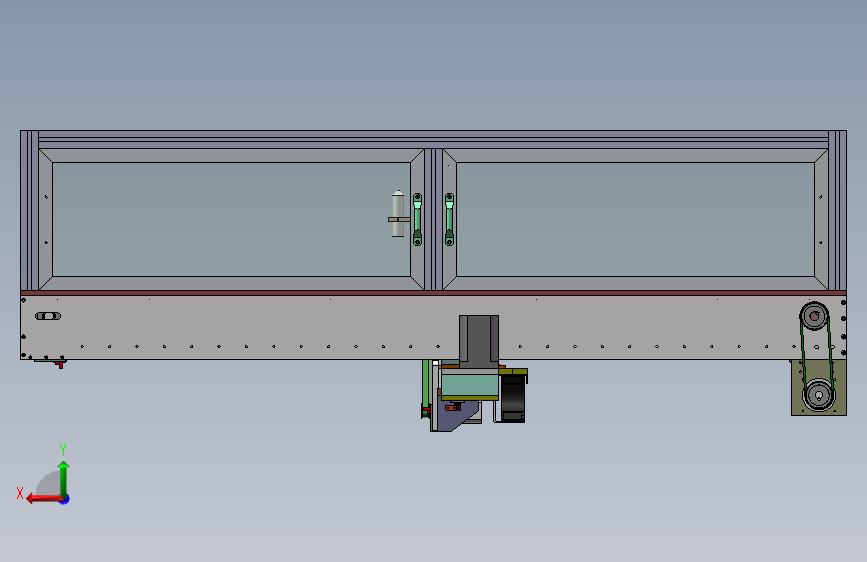
Task: Select the left glass door panel
Action: tap(231, 219)
